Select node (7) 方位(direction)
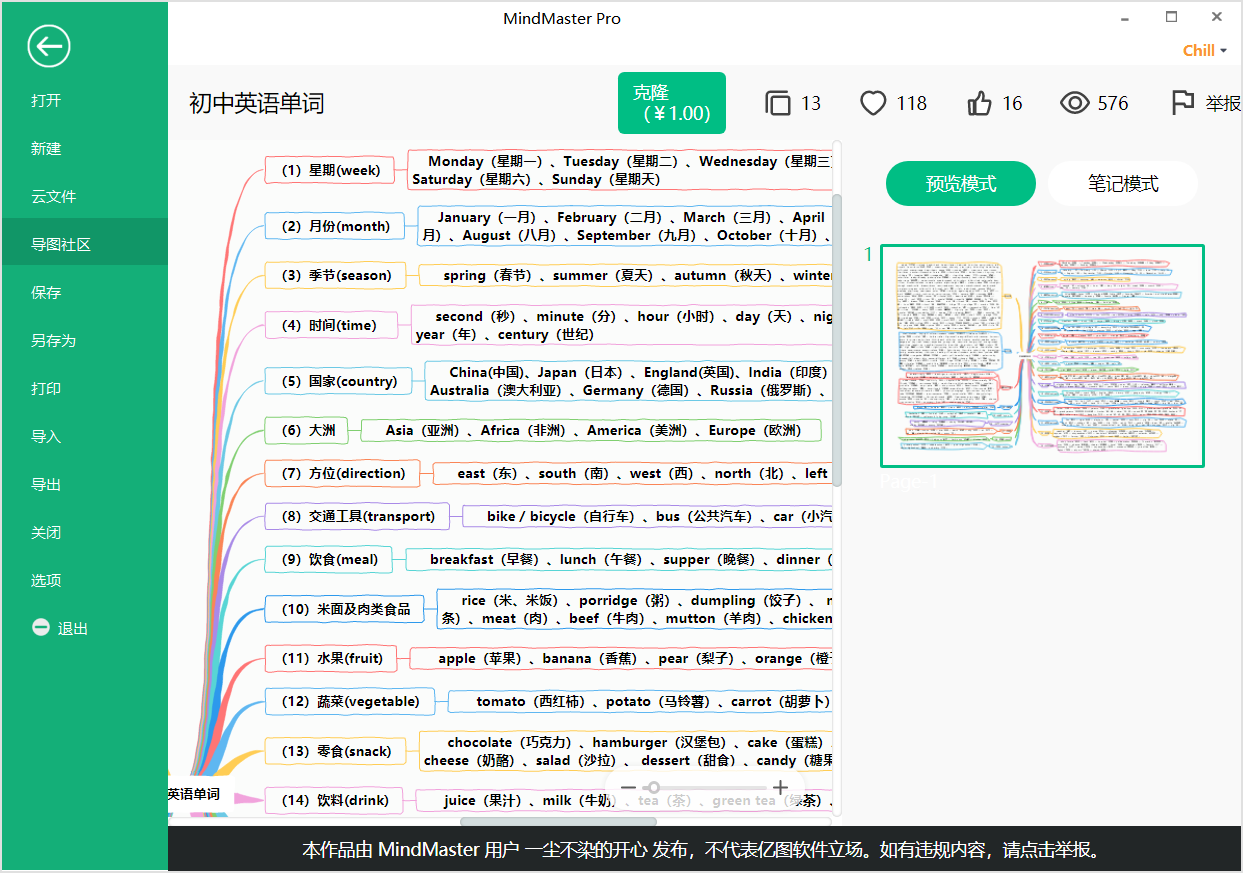This screenshot has width=1243, height=873. [x=343, y=473]
